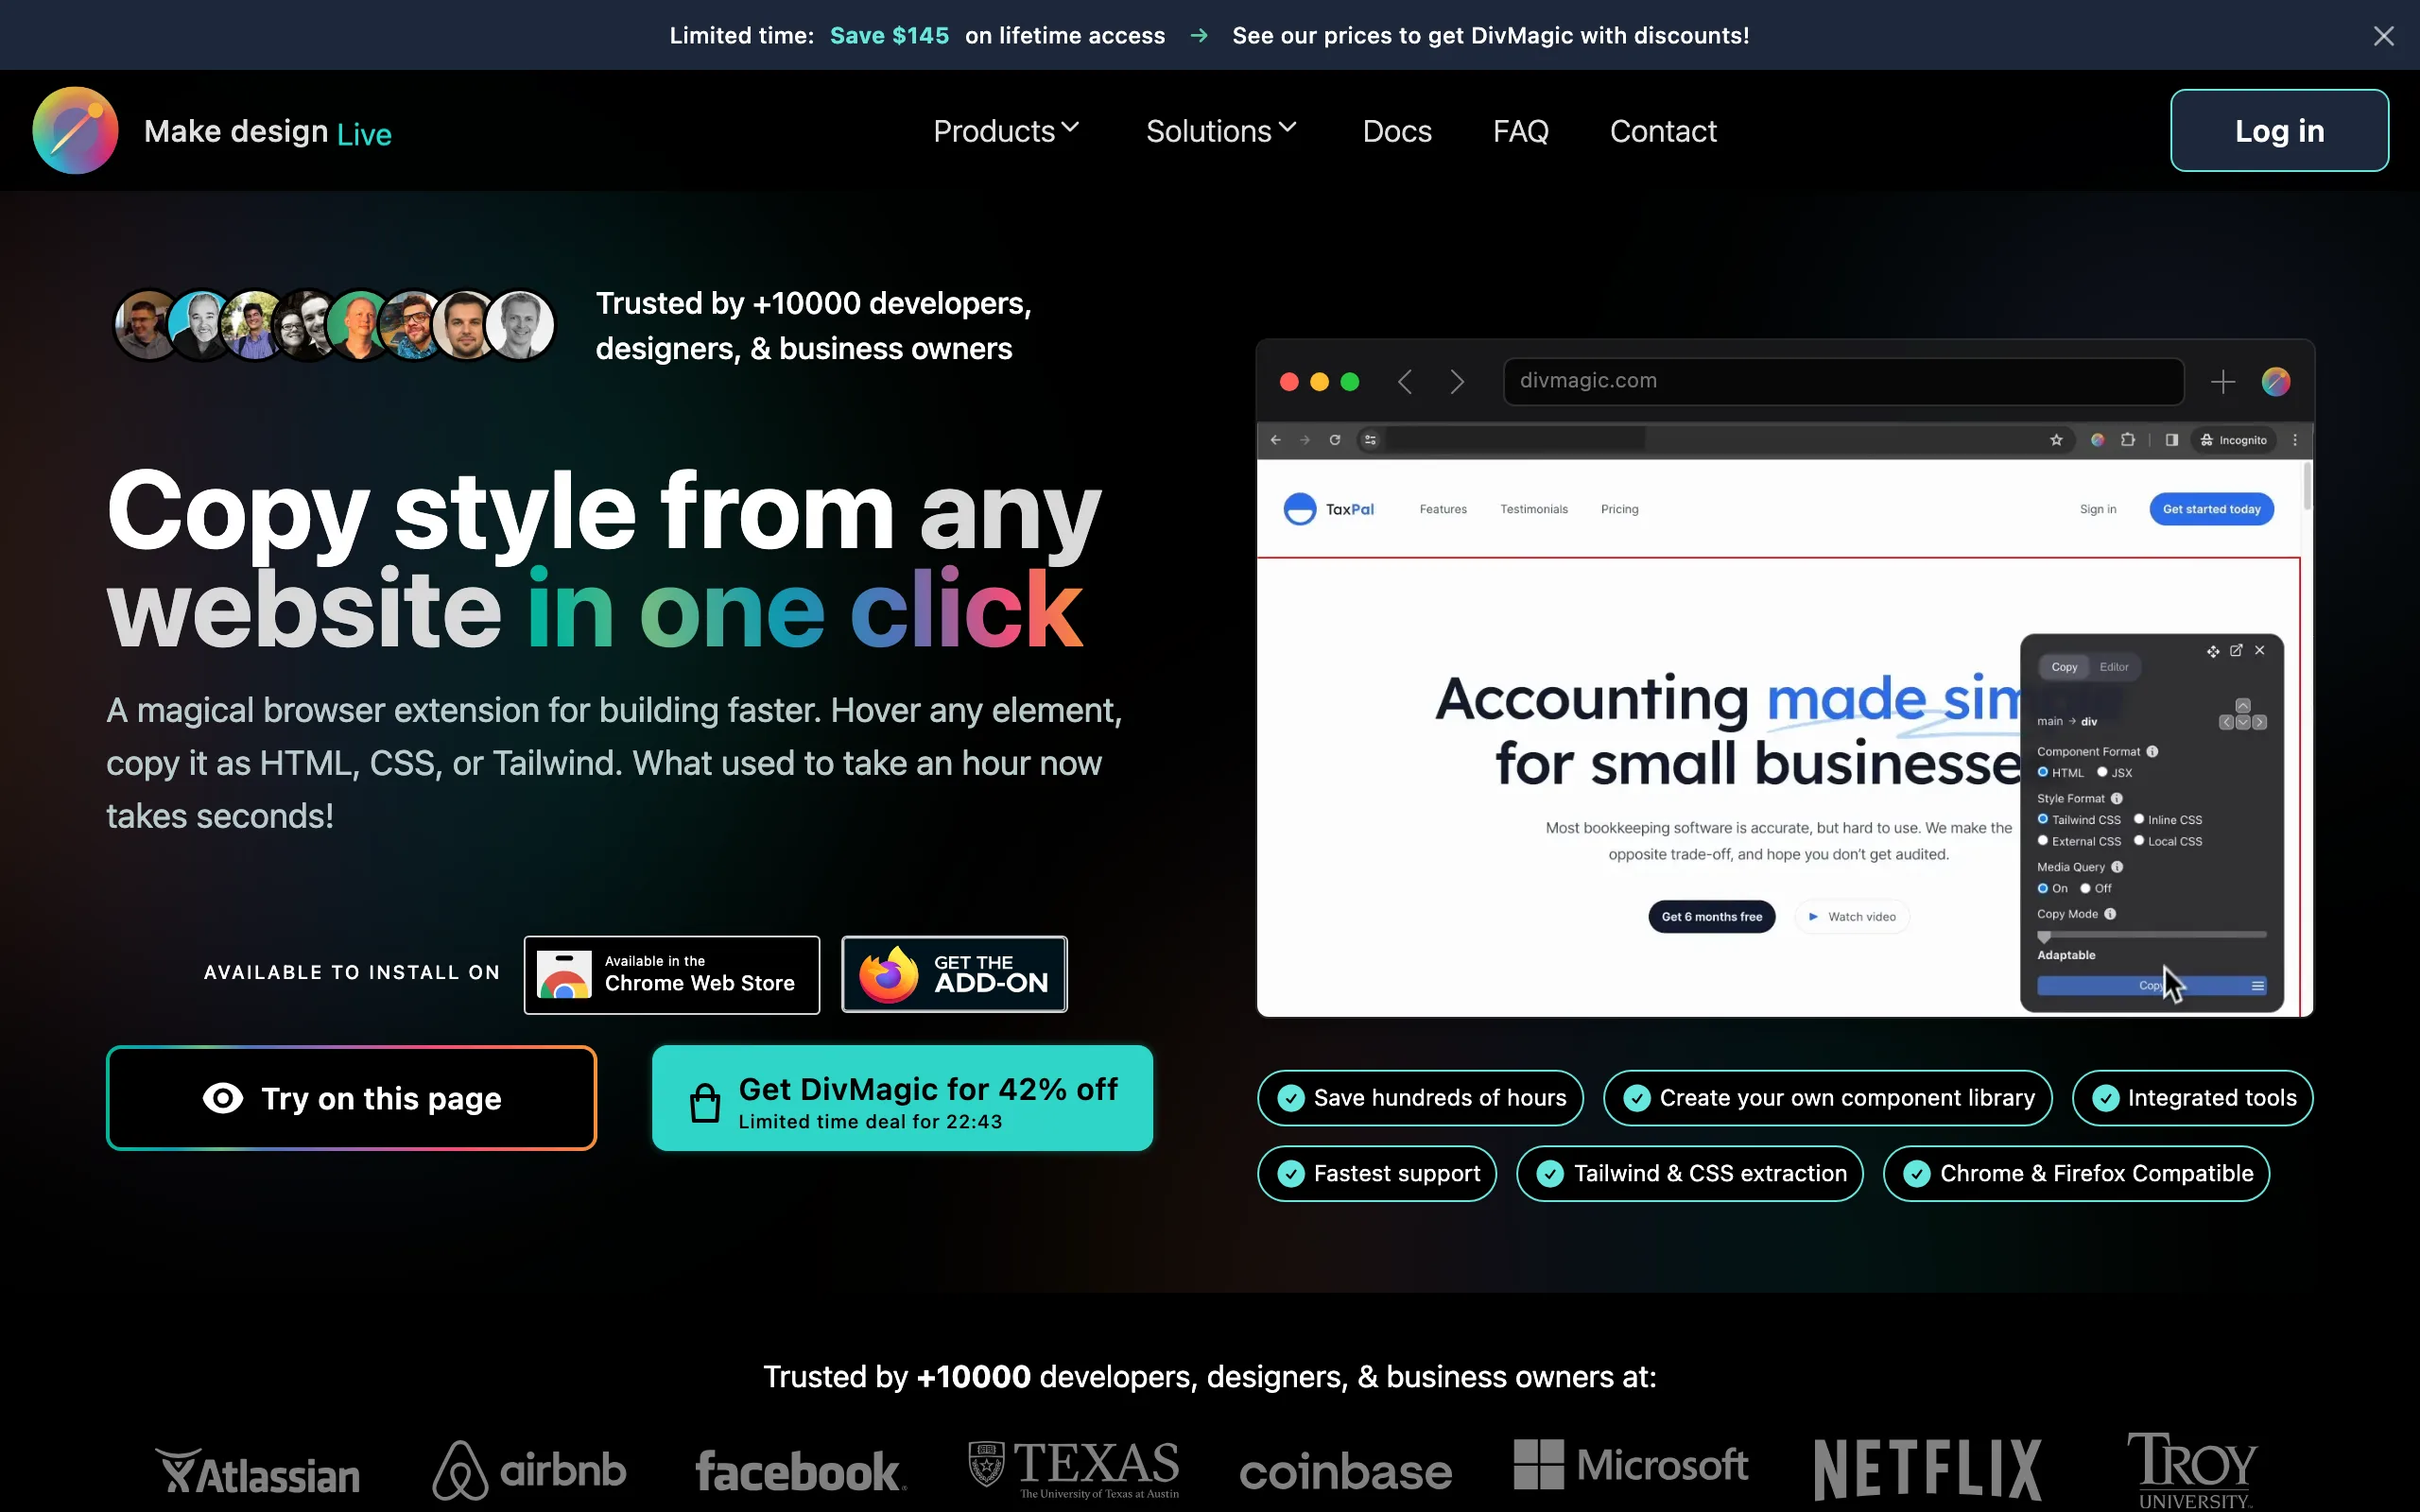Select the HTML component format
Screen dimensions: 2420x1512
pyautogui.click(x=2043, y=772)
